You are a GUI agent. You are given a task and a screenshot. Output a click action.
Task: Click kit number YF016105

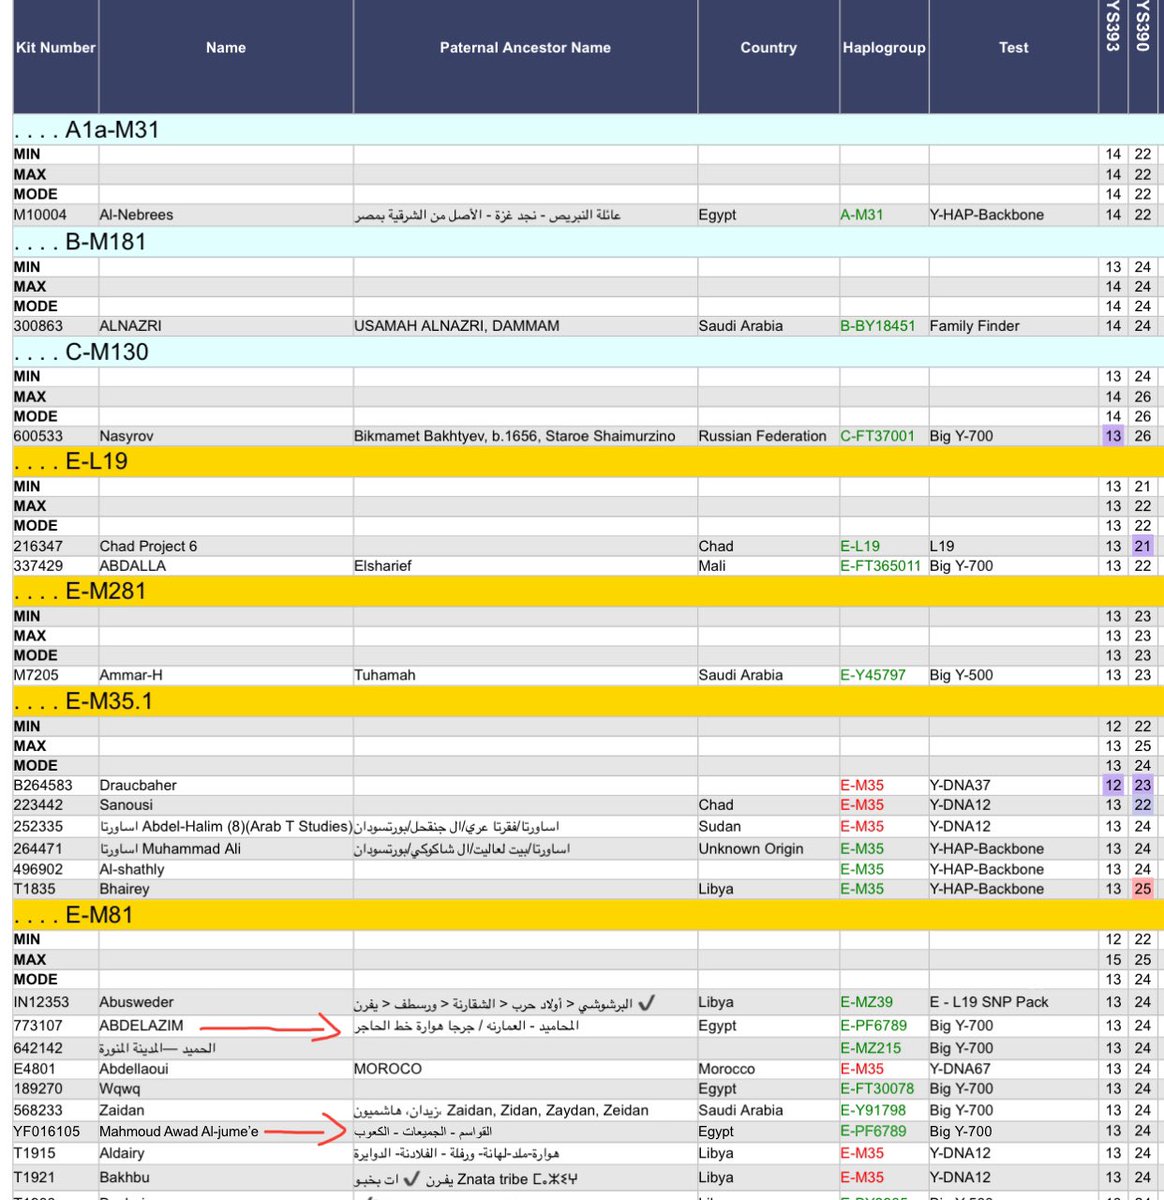[x=47, y=1132]
